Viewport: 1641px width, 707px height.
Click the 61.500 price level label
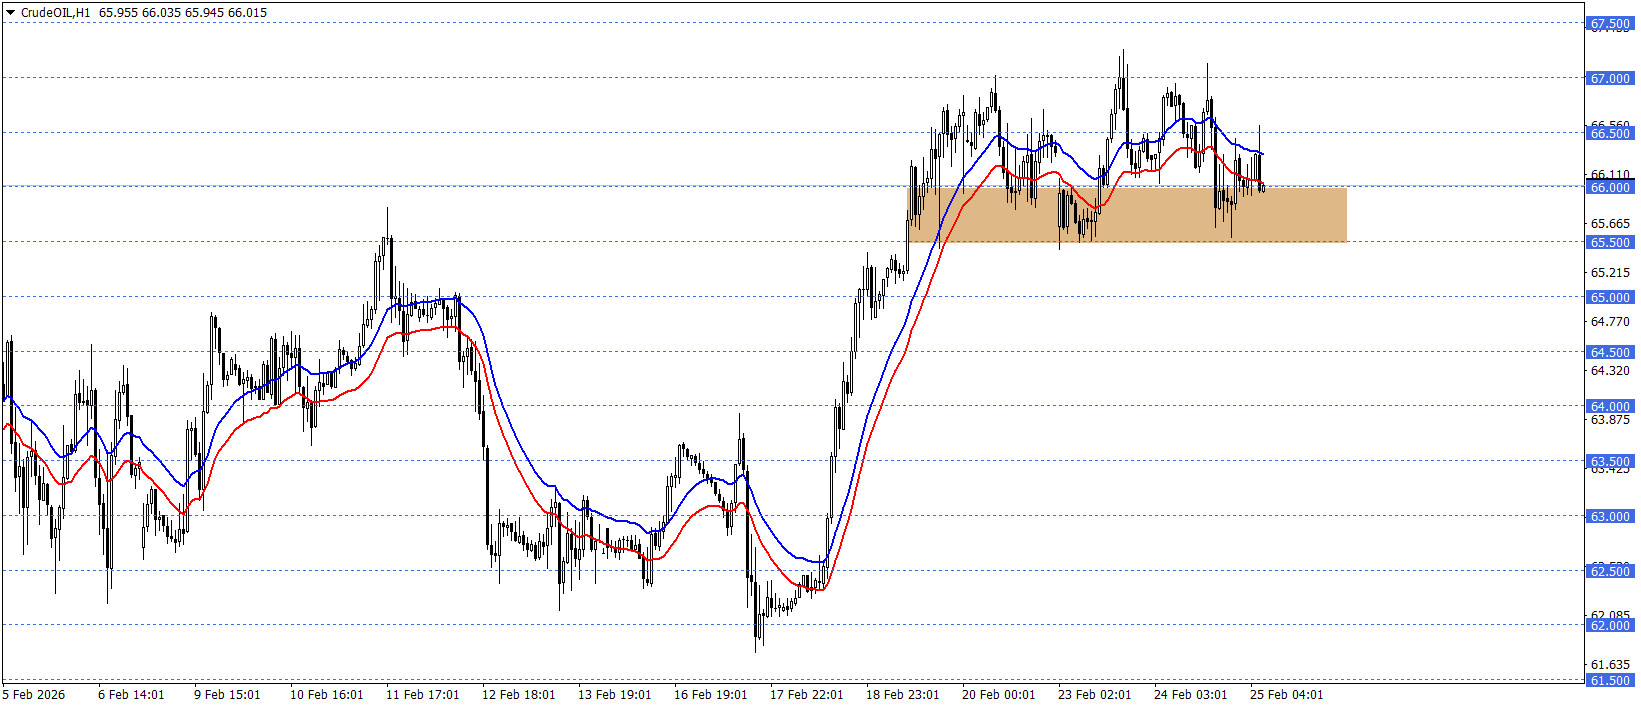[1610, 680]
